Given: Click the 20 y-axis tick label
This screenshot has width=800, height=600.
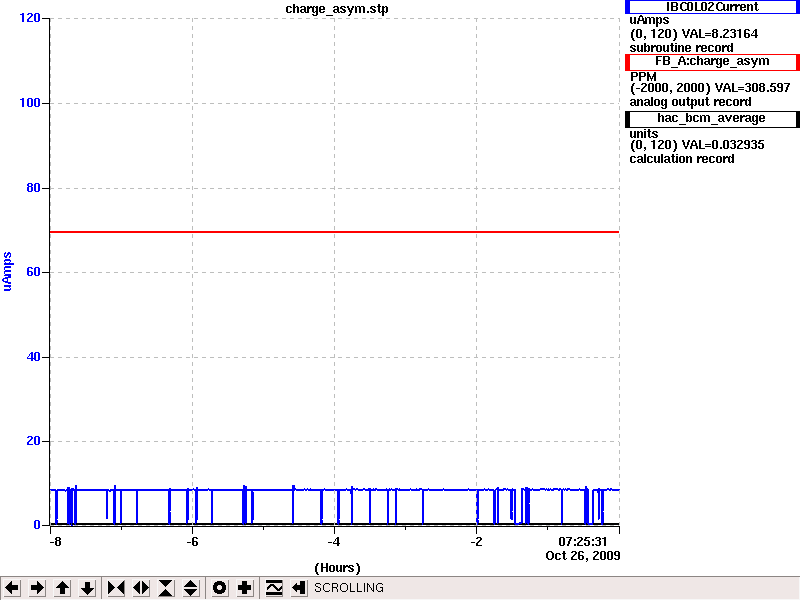Looking at the screenshot, I should pos(33,441).
